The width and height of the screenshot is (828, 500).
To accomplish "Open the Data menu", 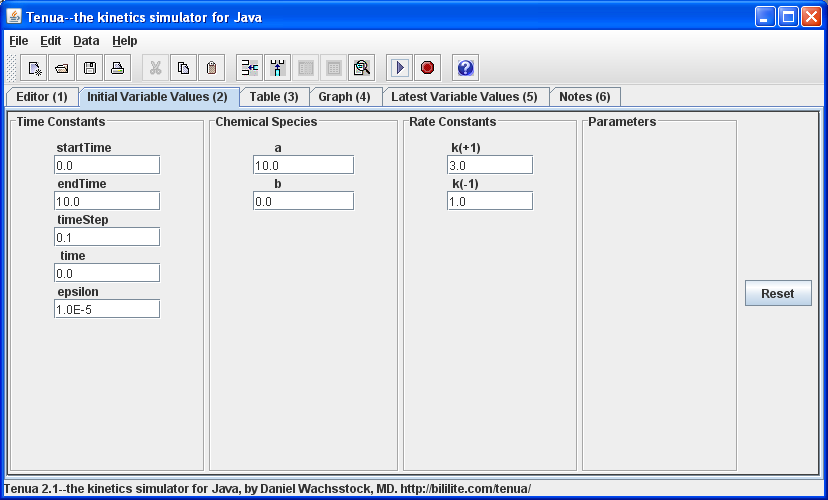I will pyautogui.click(x=86, y=41).
